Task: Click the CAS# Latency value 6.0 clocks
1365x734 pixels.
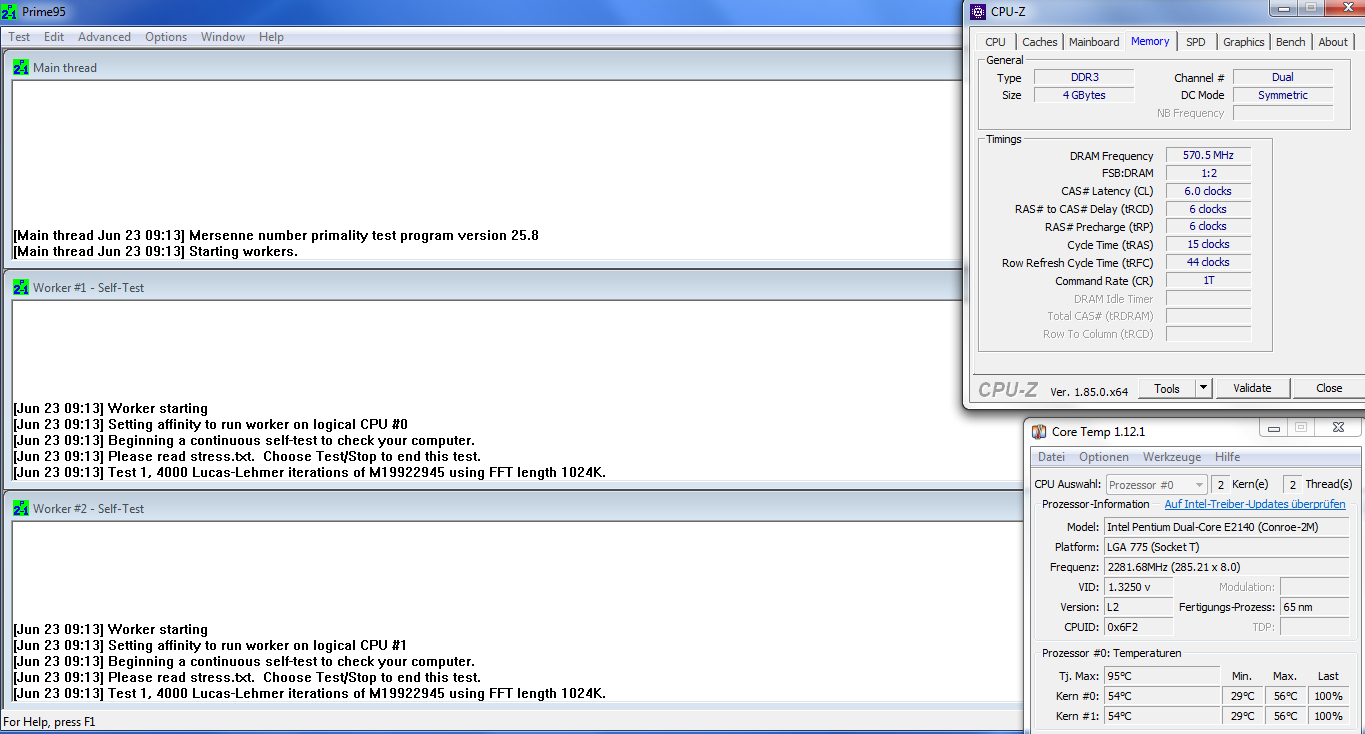Action: 1208,191
